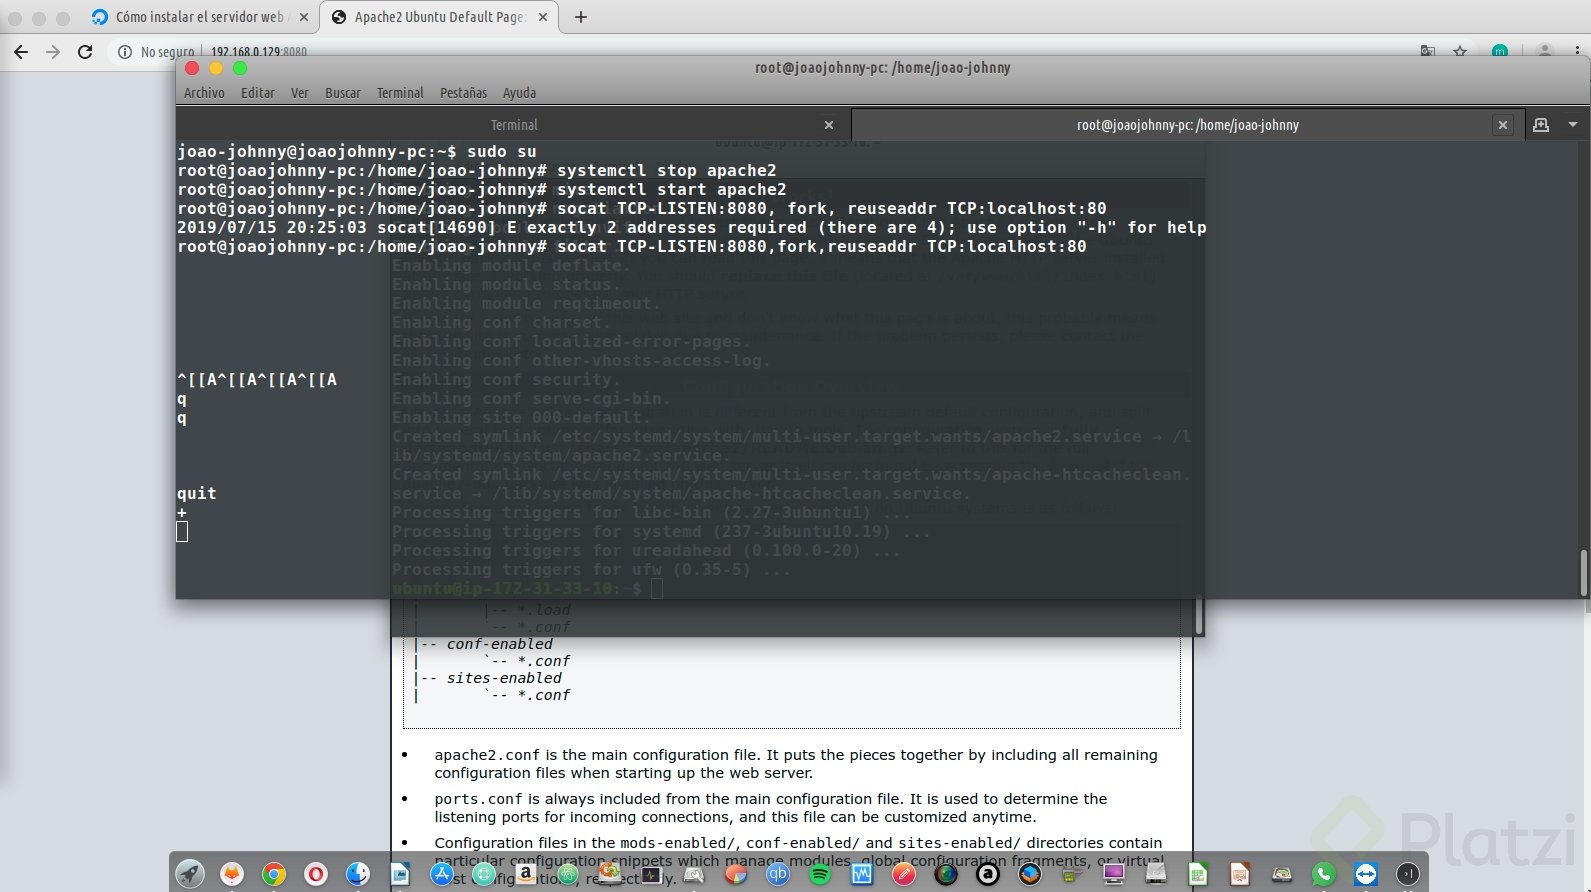Screen dimensions: 1591x892
Task: Open Launchpad rocket in the dock
Action: [190, 874]
